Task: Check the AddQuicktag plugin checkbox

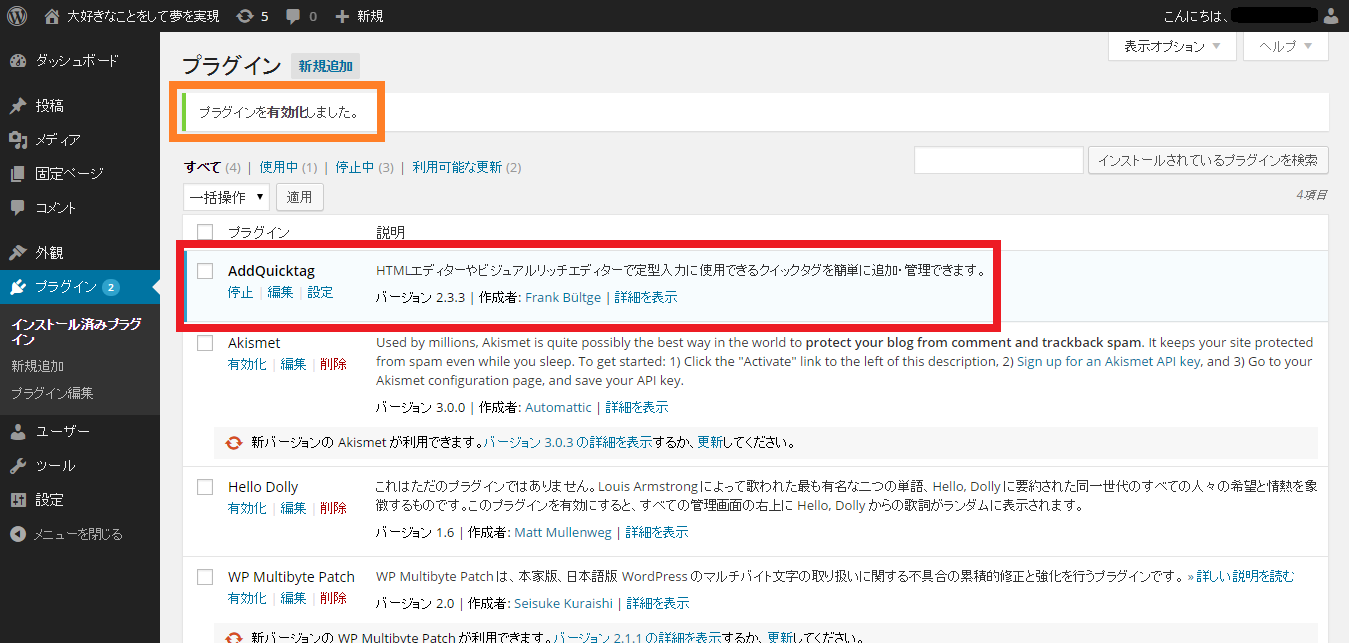Action: 205,271
